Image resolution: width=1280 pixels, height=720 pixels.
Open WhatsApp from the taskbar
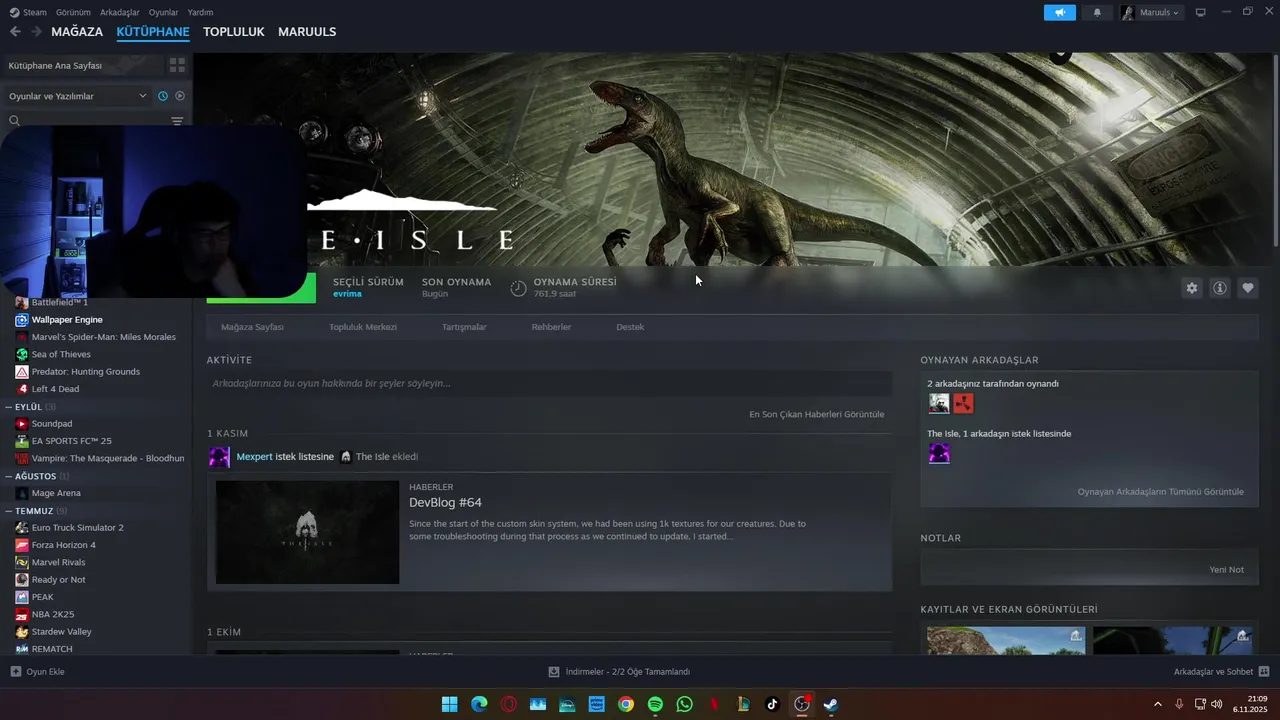click(684, 704)
